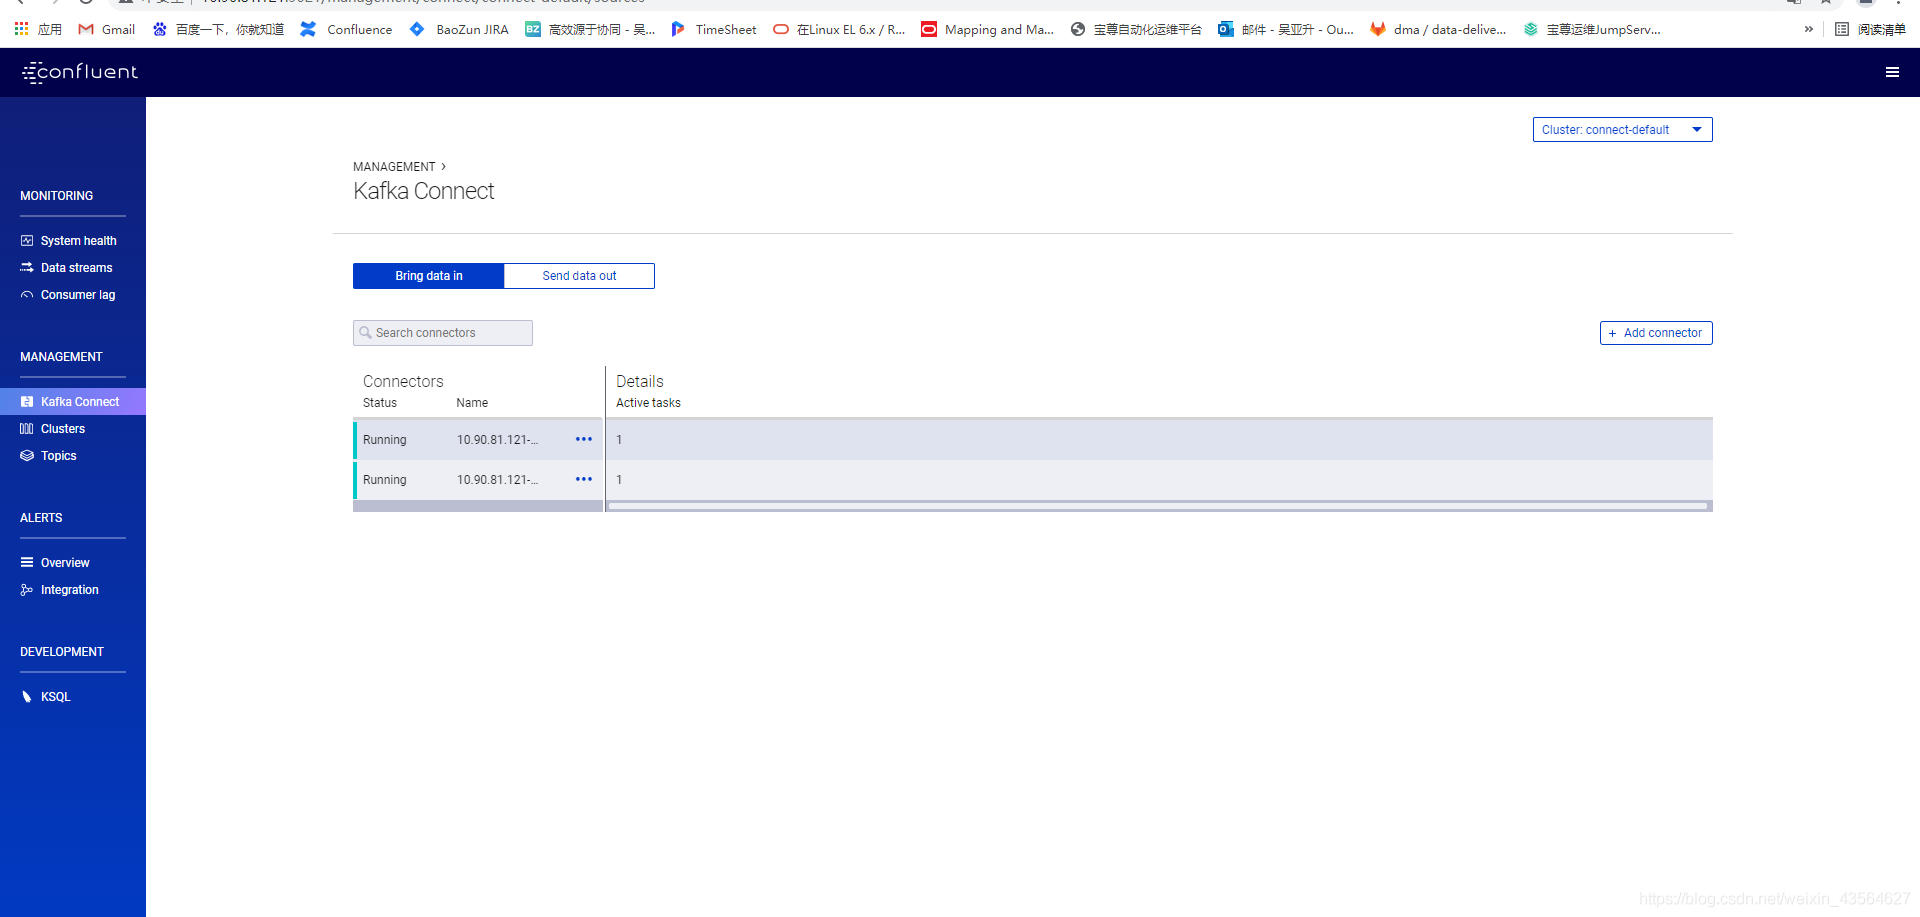Open the KSQL development view

point(56,696)
